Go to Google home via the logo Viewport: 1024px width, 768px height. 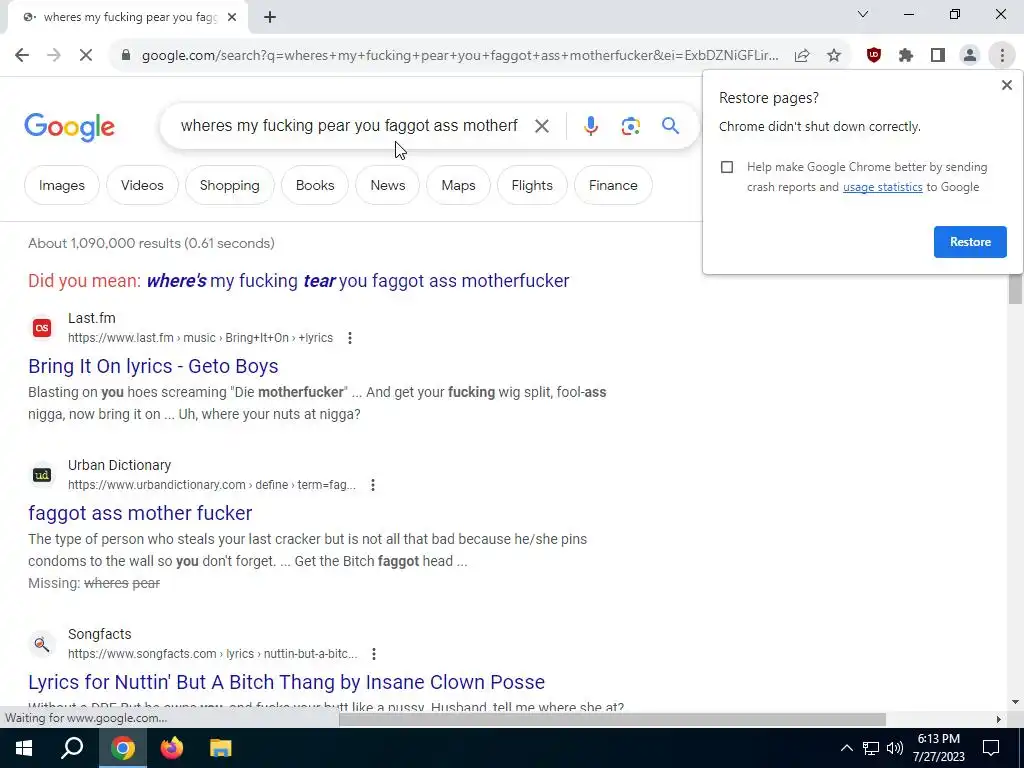tap(69, 127)
